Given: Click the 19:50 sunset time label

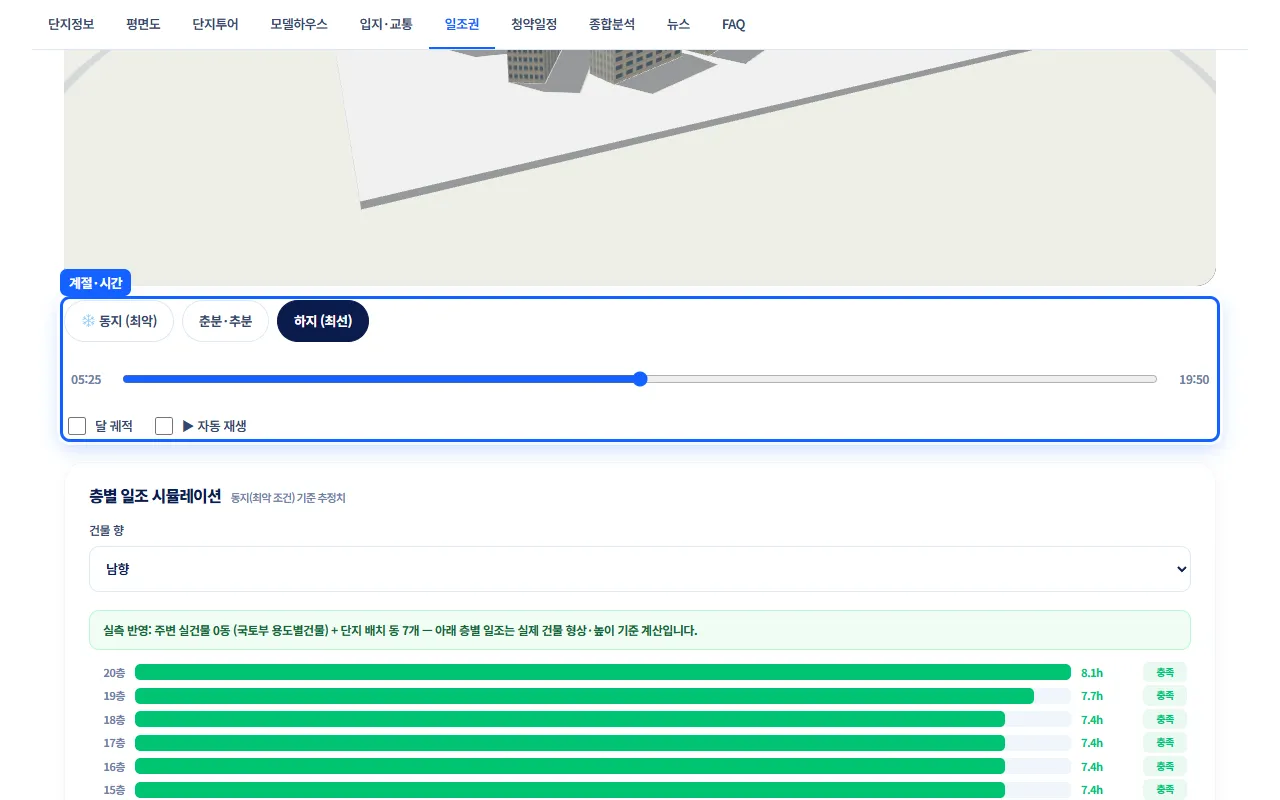Looking at the screenshot, I should click(x=1194, y=380).
